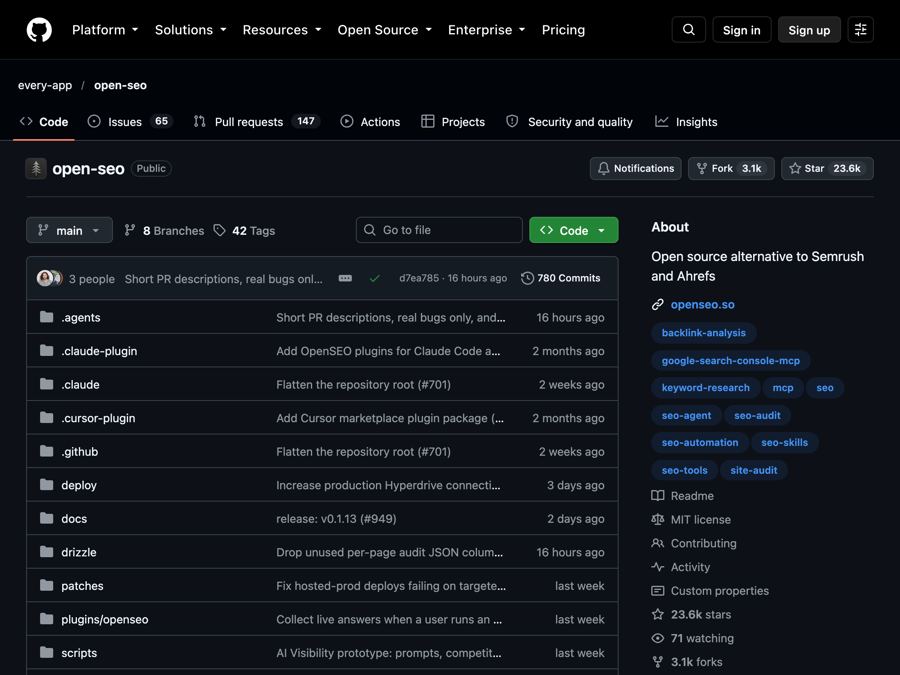The height and width of the screenshot is (675, 900).
Task: Switch to the Actions tab
Action: coord(370,122)
